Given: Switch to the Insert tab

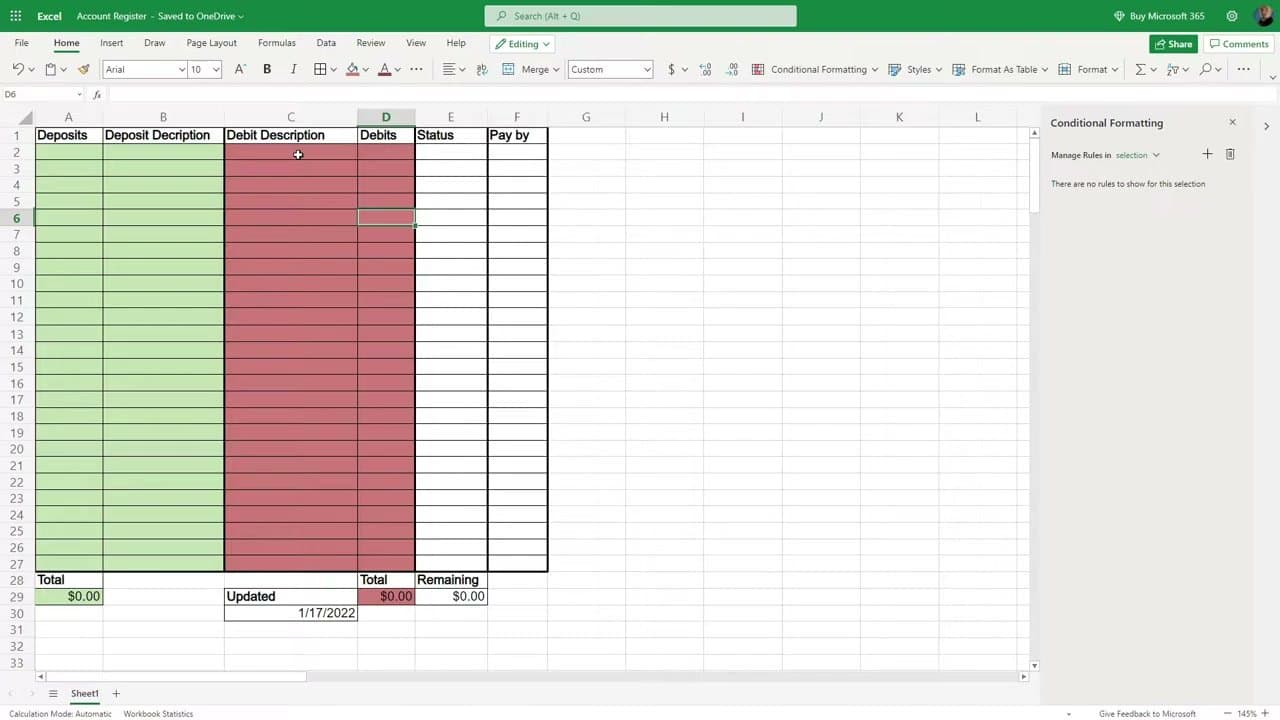Looking at the screenshot, I should point(112,43).
